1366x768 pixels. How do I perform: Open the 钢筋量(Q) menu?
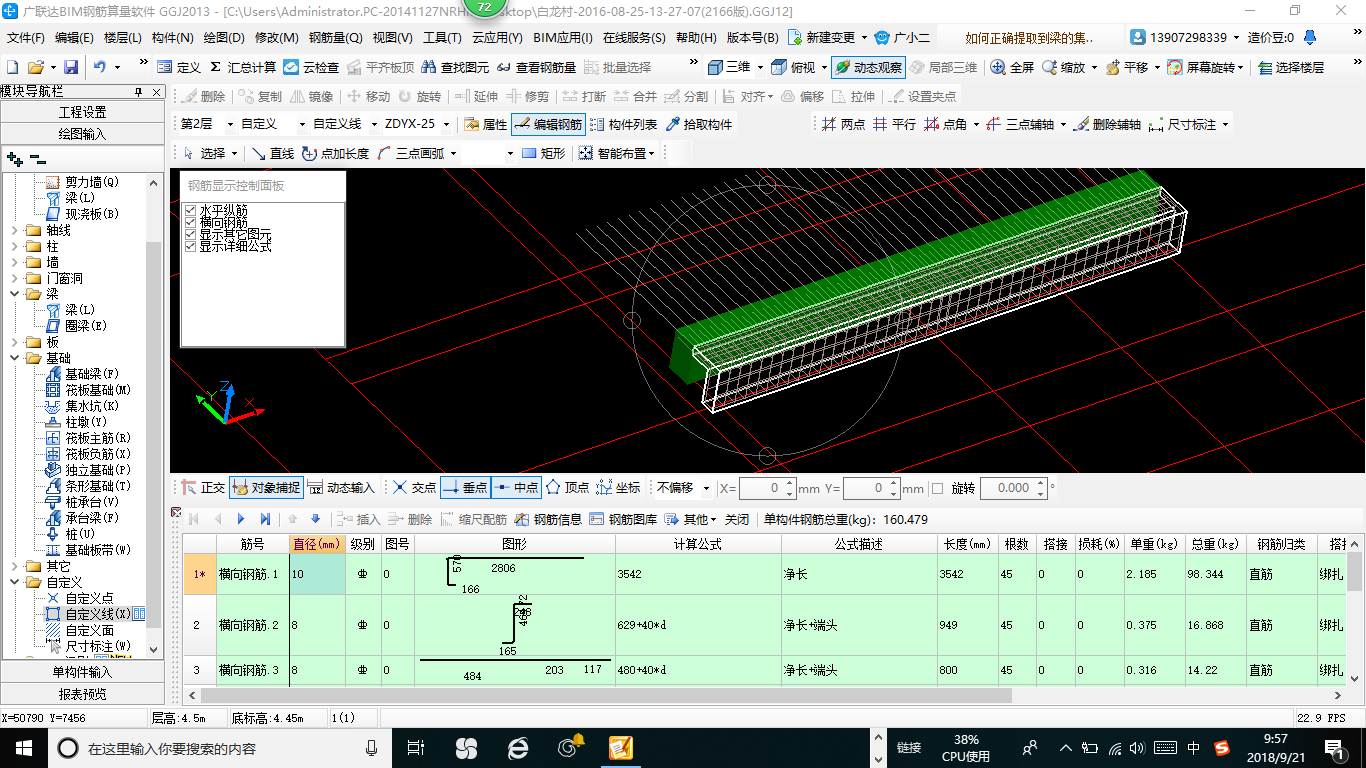[x=336, y=38]
